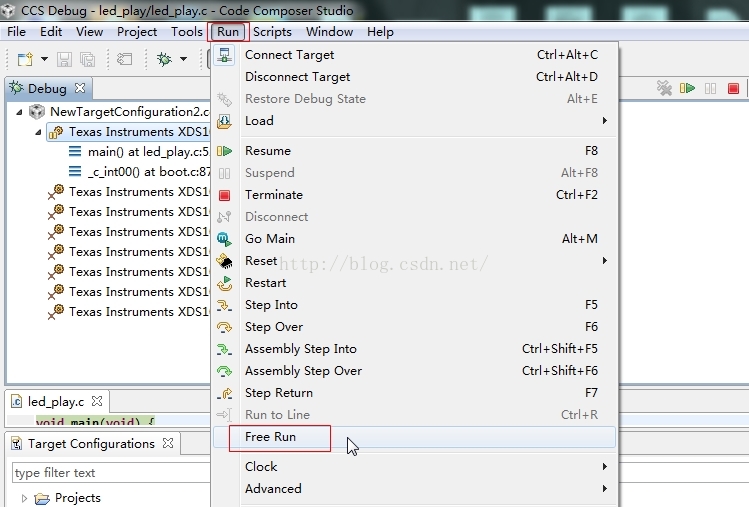Screen dimensions: 749x507
Task: Click Resume button in Debug view toolbar
Action: coord(687,88)
